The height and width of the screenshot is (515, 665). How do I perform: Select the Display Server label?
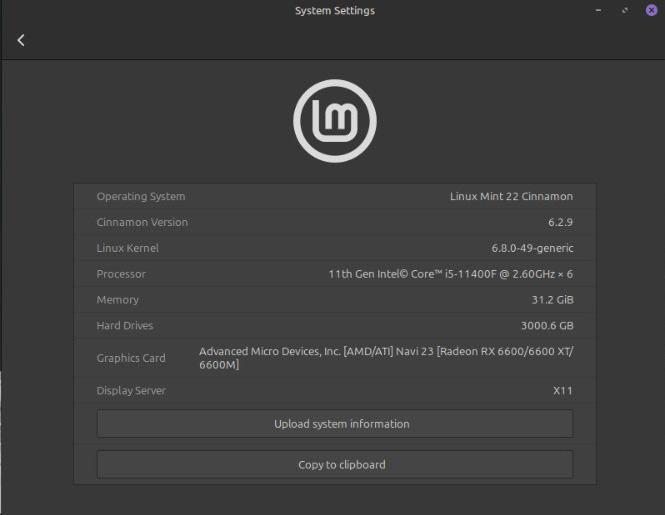pos(131,391)
